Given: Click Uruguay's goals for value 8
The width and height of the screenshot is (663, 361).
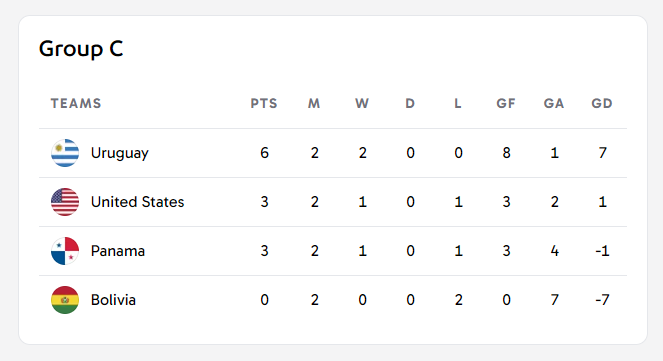Looking at the screenshot, I should (507, 153).
